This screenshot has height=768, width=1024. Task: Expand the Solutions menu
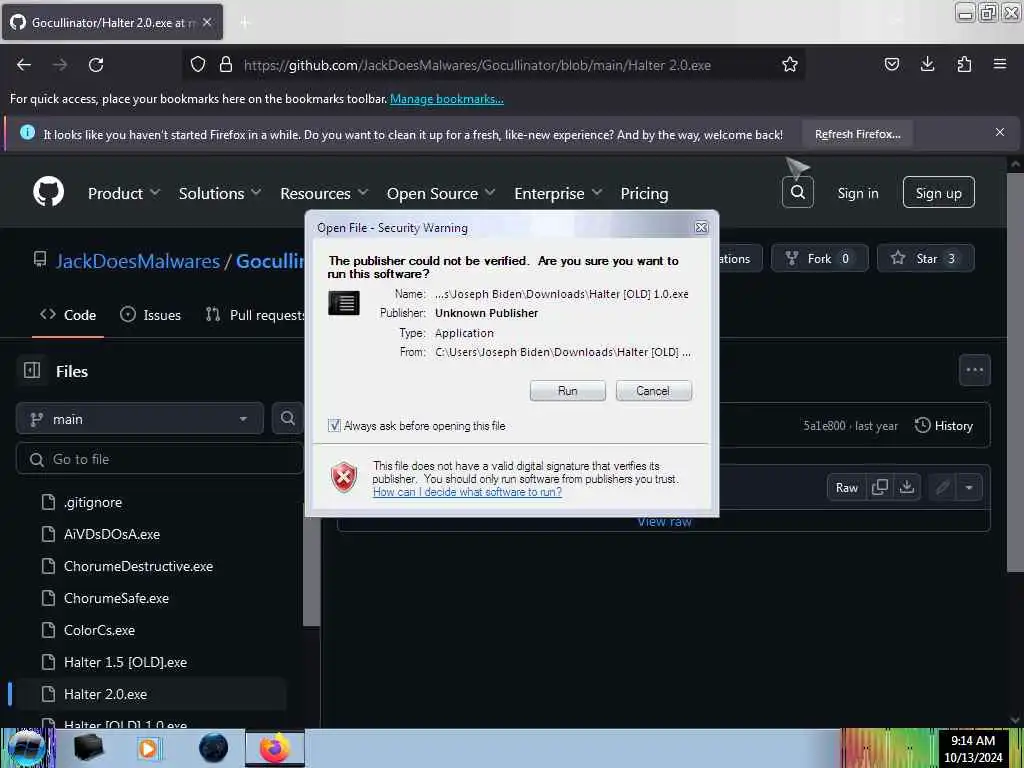(219, 193)
